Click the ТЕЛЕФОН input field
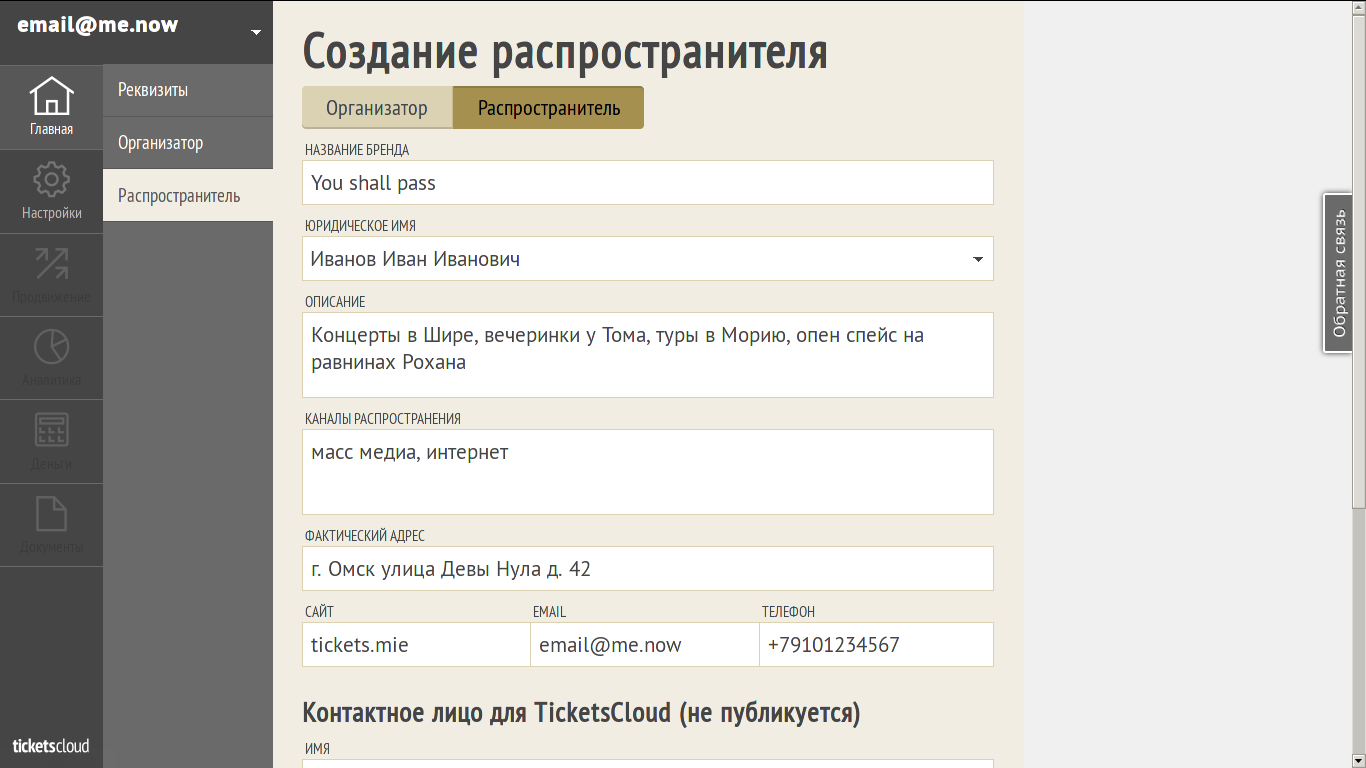The height and width of the screenshot is (768, 1366). pos(876,644)
